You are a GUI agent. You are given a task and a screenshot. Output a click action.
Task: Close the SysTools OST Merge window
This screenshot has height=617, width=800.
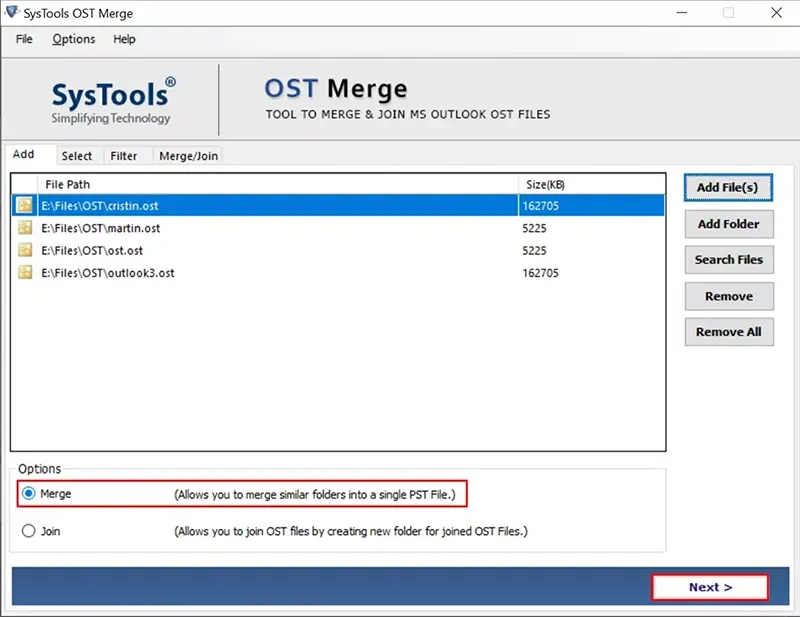(x=777, y=13)
